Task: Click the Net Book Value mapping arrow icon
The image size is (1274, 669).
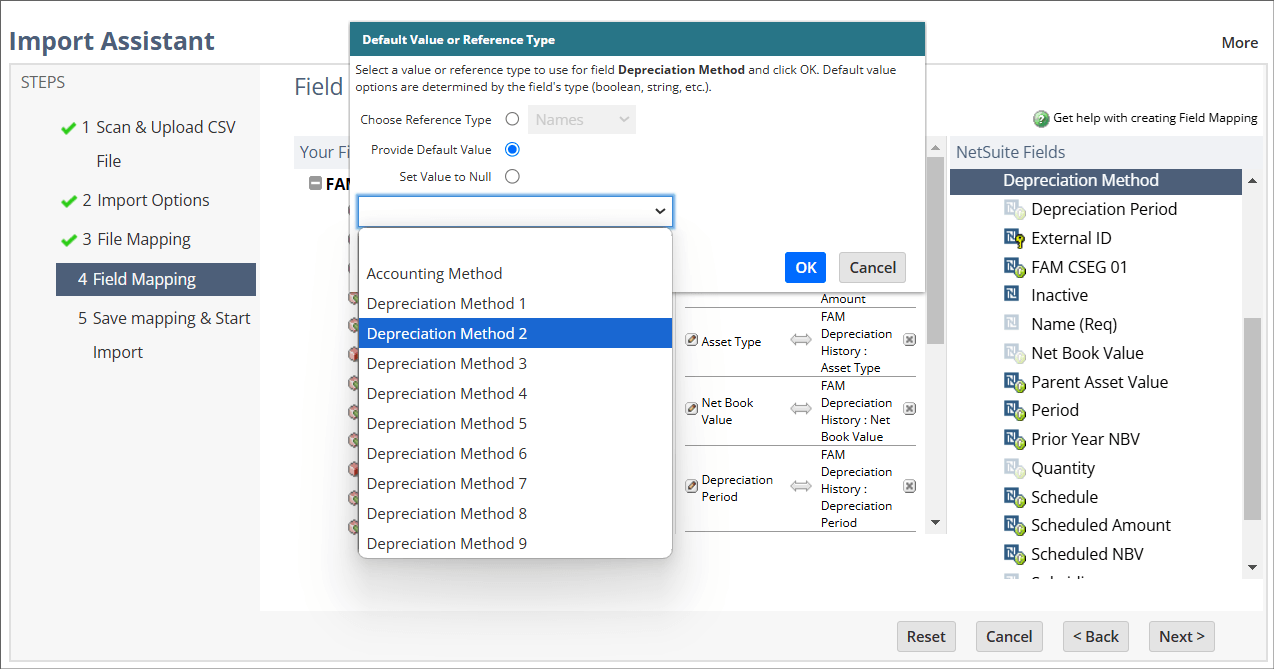Action: coord(801,408)
